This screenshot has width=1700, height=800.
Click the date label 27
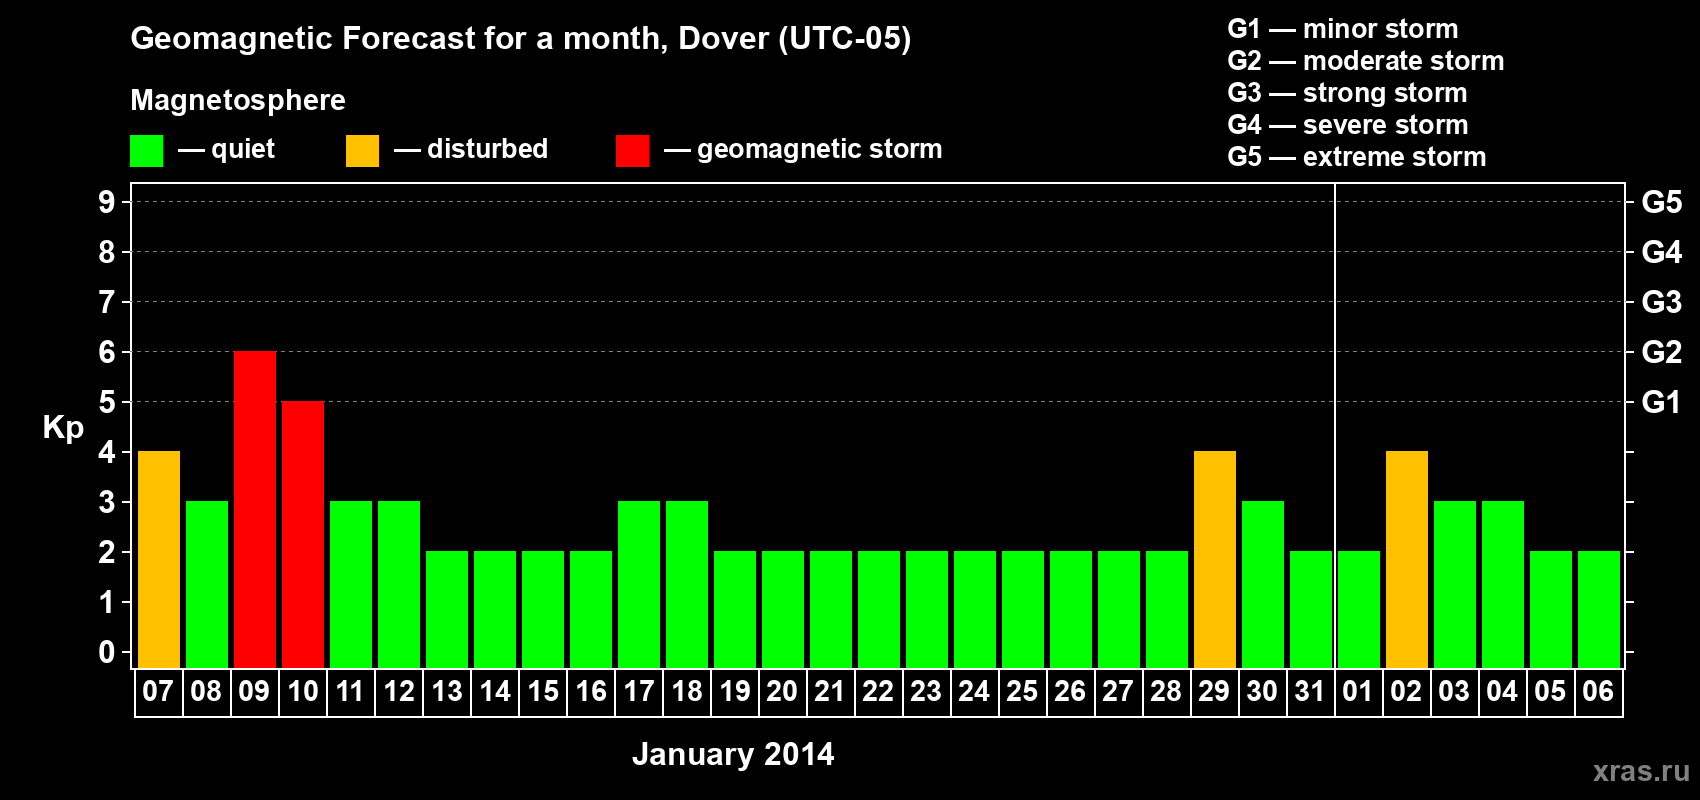[x=1118, y=691]
